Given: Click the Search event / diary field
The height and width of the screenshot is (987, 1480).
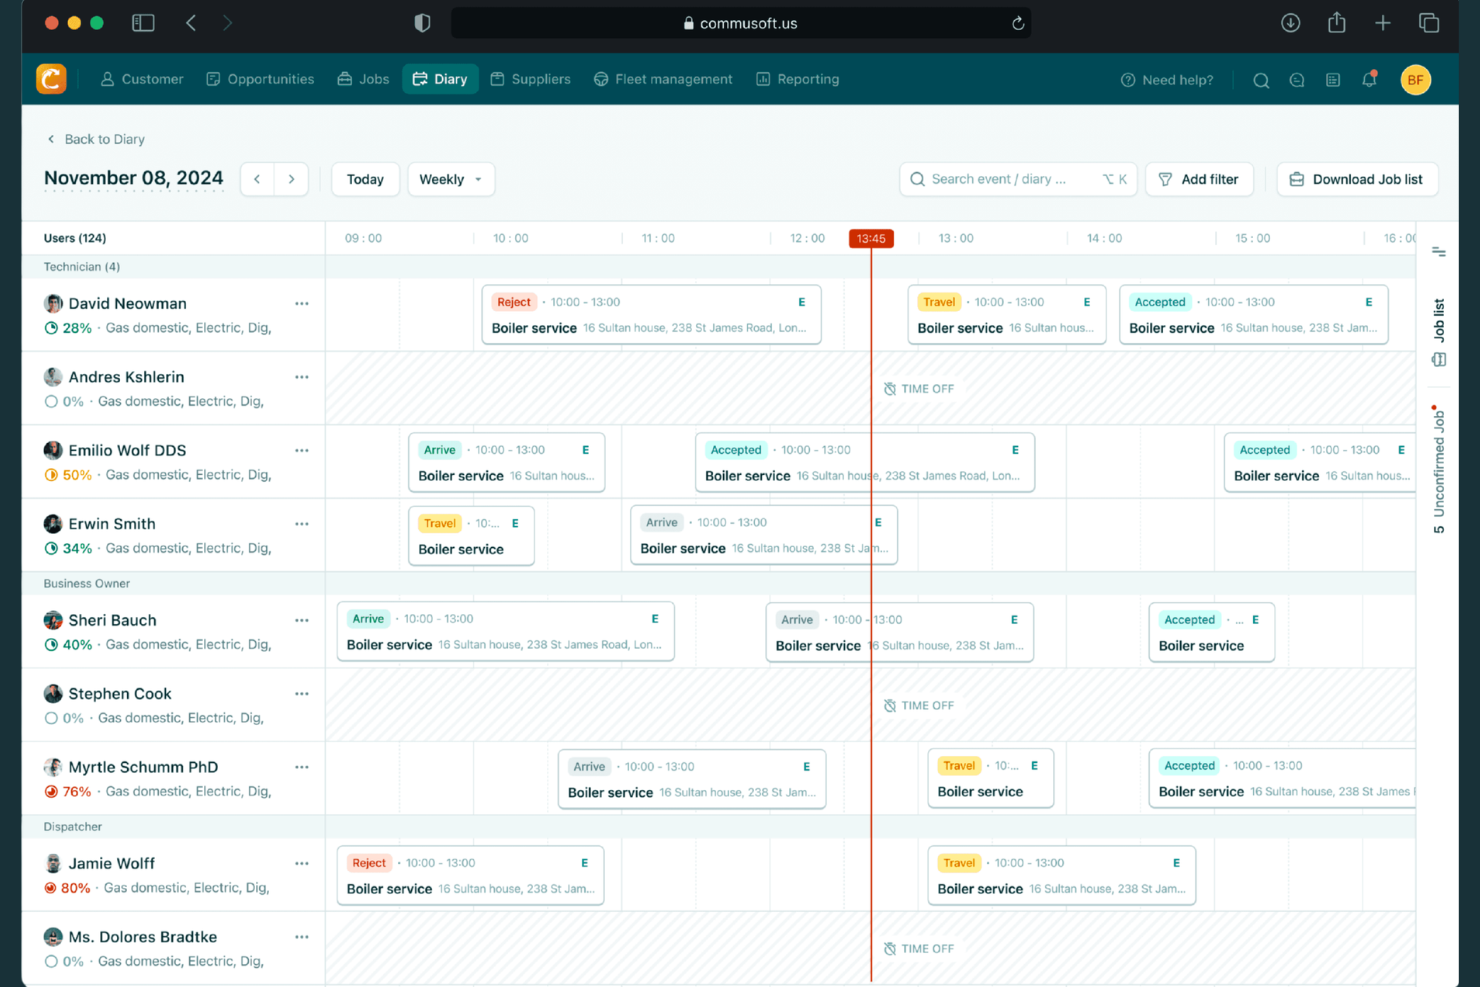Looking at the screenshot, I should [x=1018, y=179].
